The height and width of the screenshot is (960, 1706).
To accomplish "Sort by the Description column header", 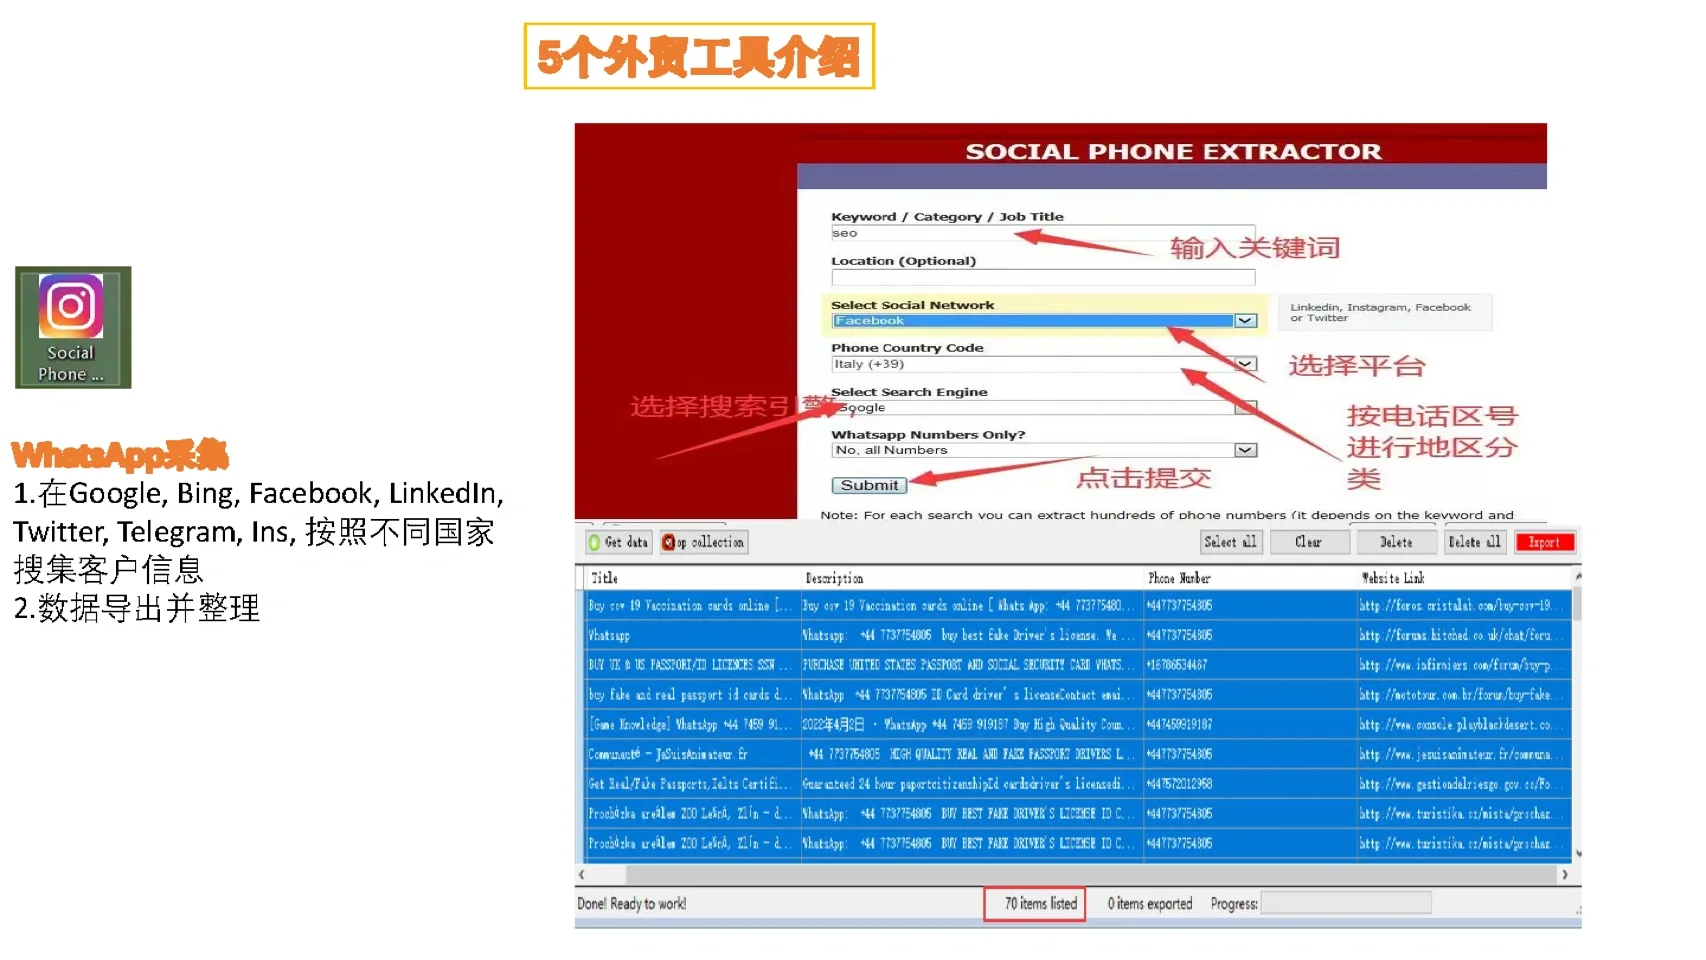I will 971,578.
